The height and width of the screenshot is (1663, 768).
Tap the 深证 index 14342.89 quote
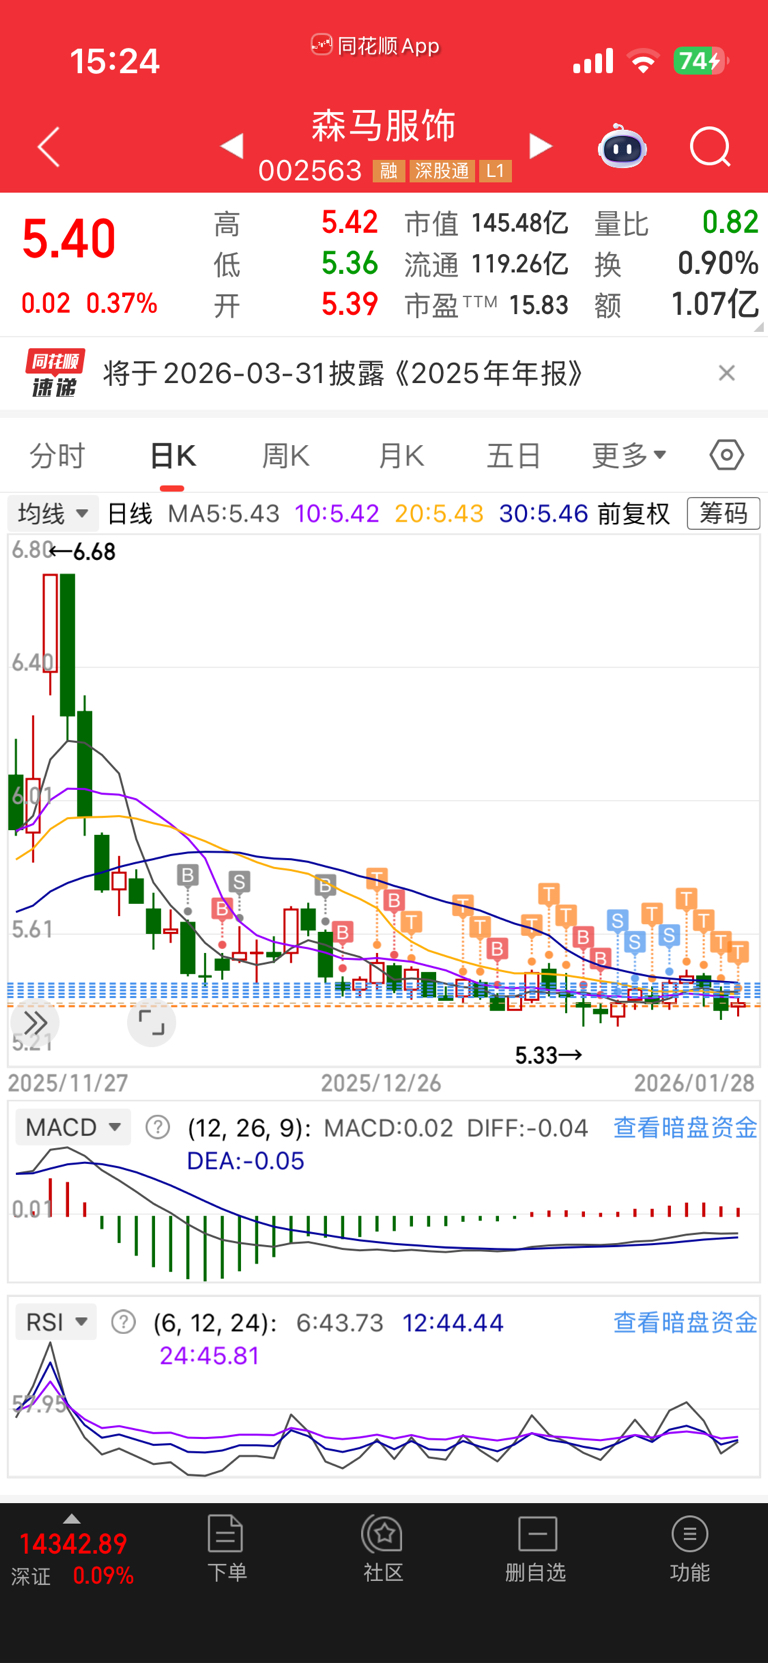click(73, 1558)
